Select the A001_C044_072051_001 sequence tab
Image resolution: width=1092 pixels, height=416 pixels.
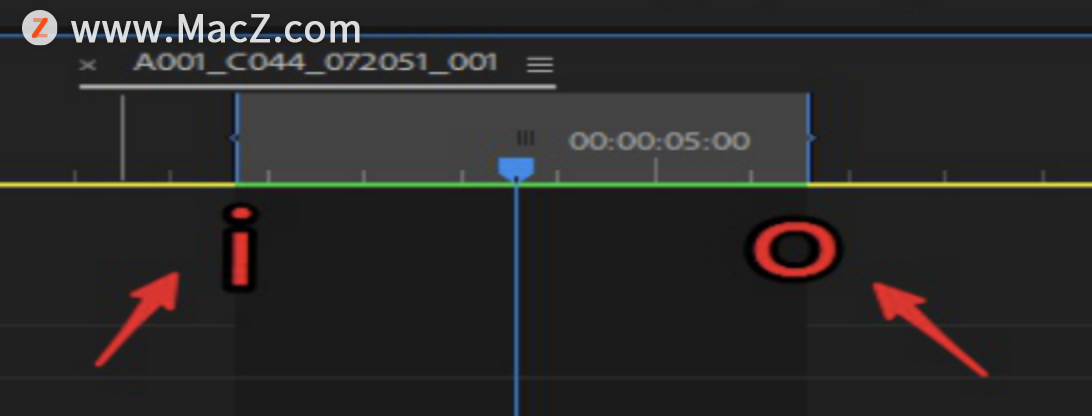(315, 62)
